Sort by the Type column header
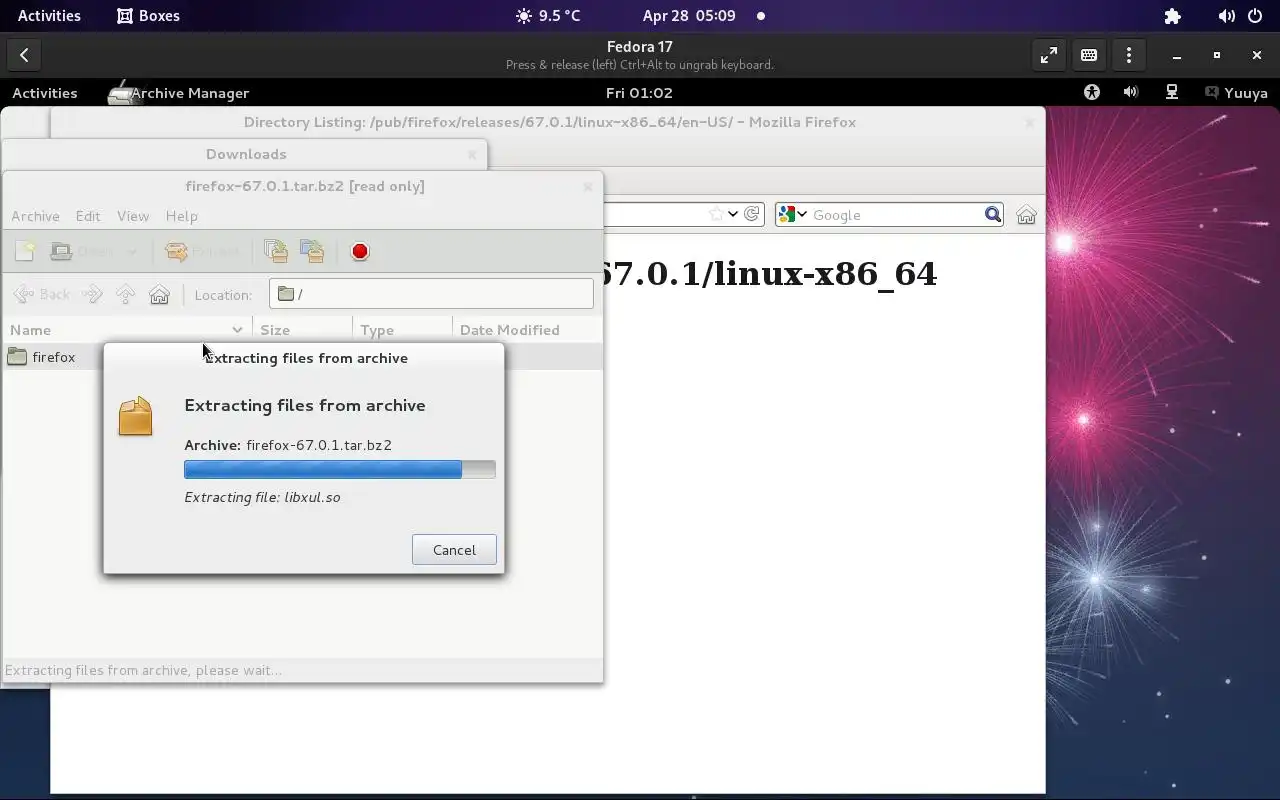This screenshot has height=800, width=1280. 402,330
